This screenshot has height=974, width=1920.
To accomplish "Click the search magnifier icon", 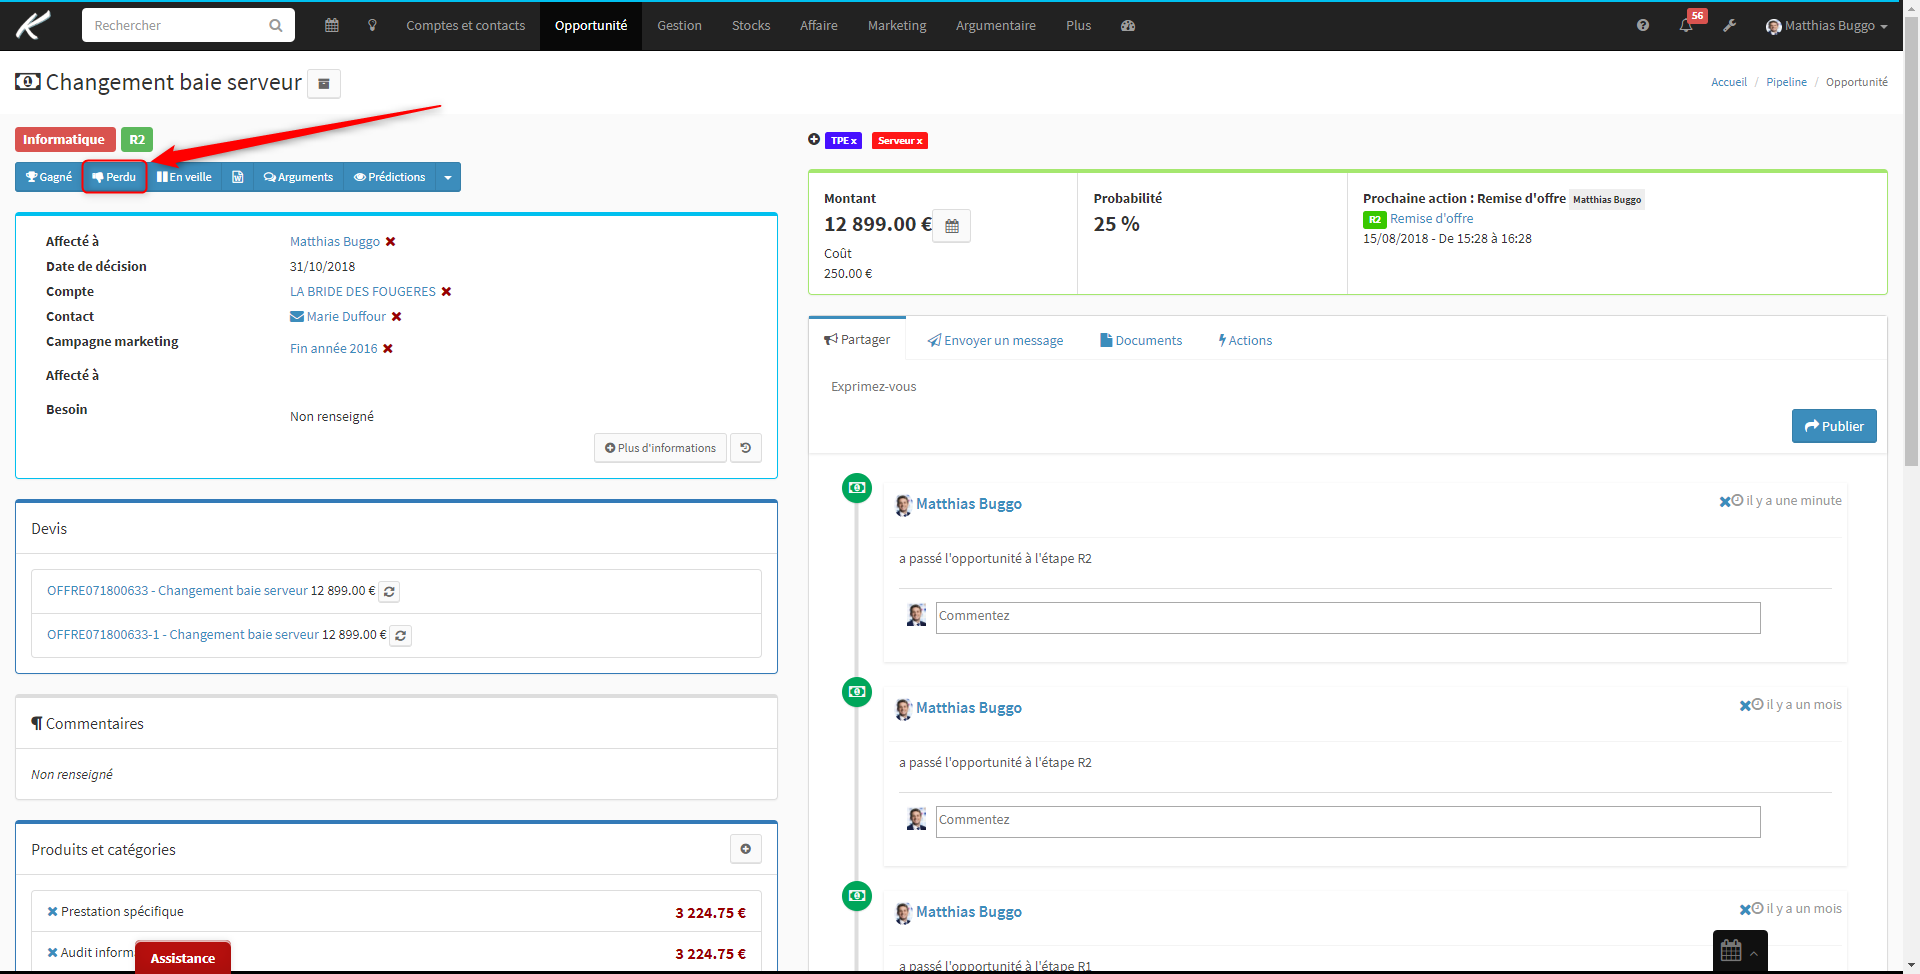I will [276, 25].
